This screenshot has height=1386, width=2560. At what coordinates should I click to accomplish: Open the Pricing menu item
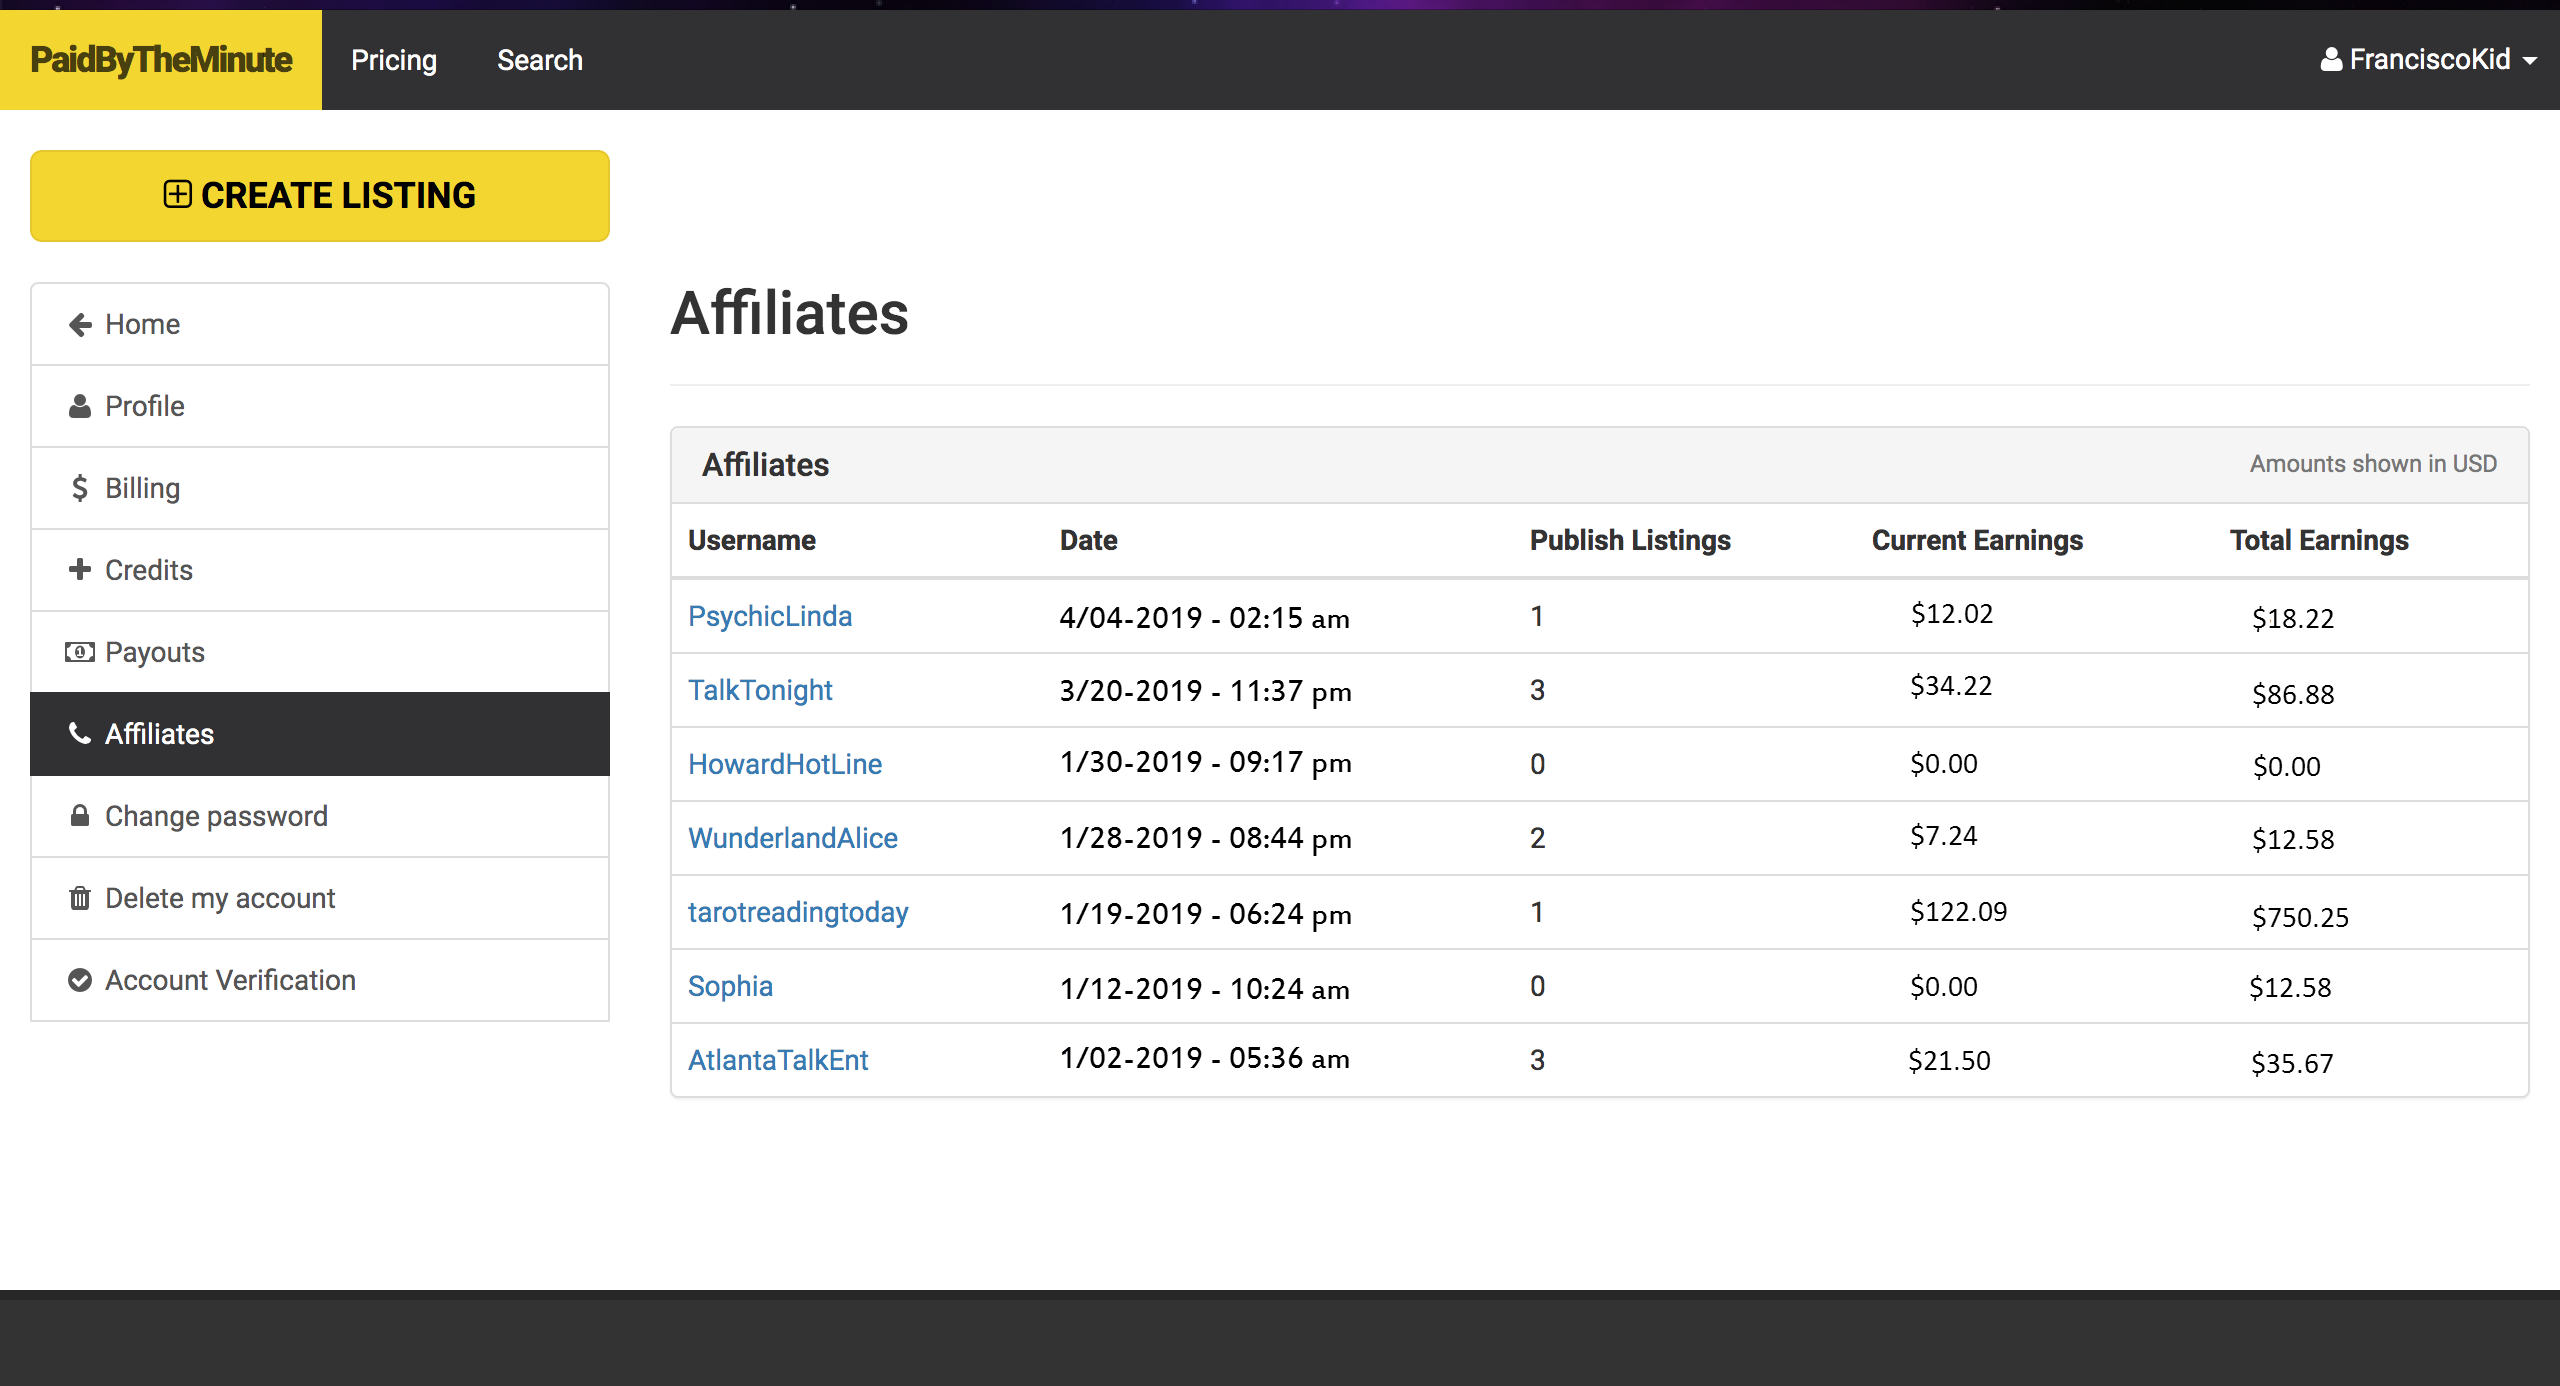pos(394,60)
